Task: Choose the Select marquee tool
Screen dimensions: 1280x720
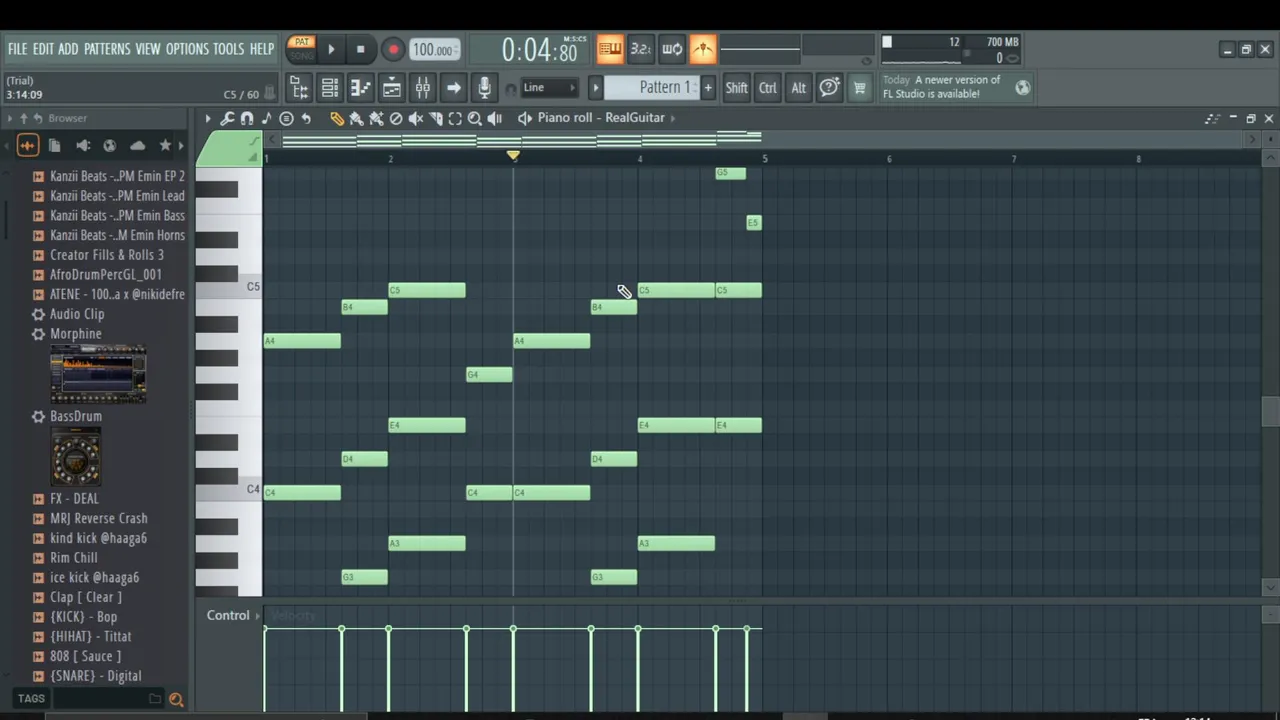Action: click(455, 118)
